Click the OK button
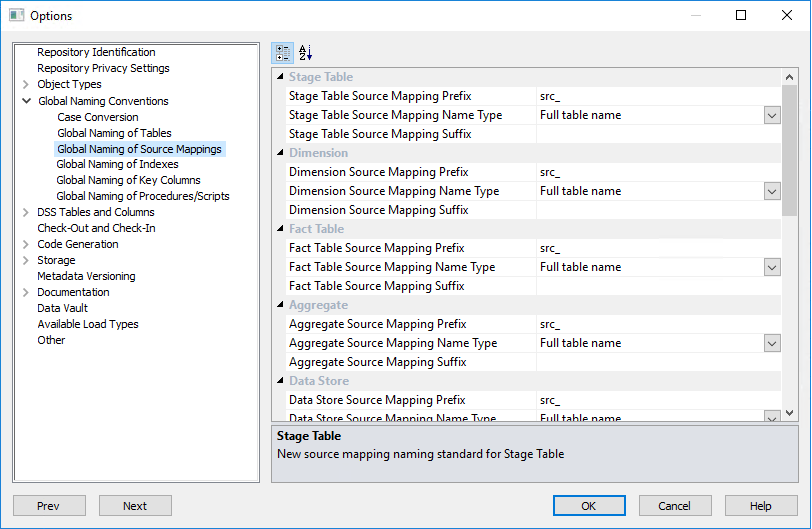Screen dimensions: 812x529 (589, 506)
